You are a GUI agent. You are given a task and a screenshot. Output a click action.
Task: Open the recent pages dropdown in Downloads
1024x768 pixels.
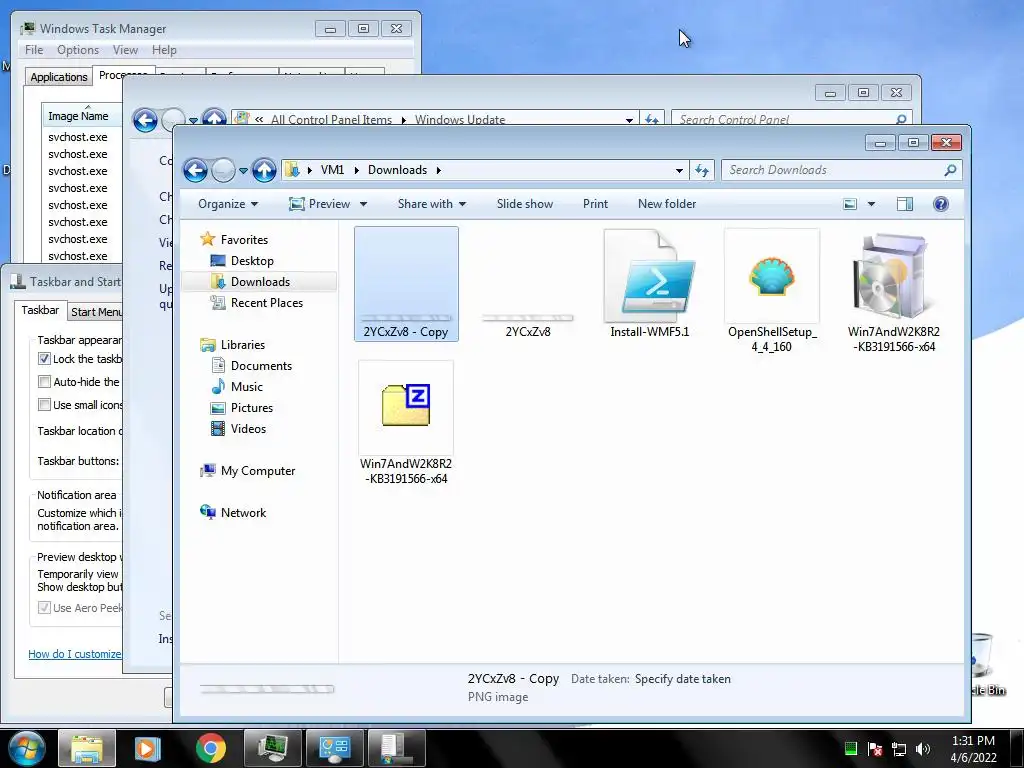pos(243,170)
